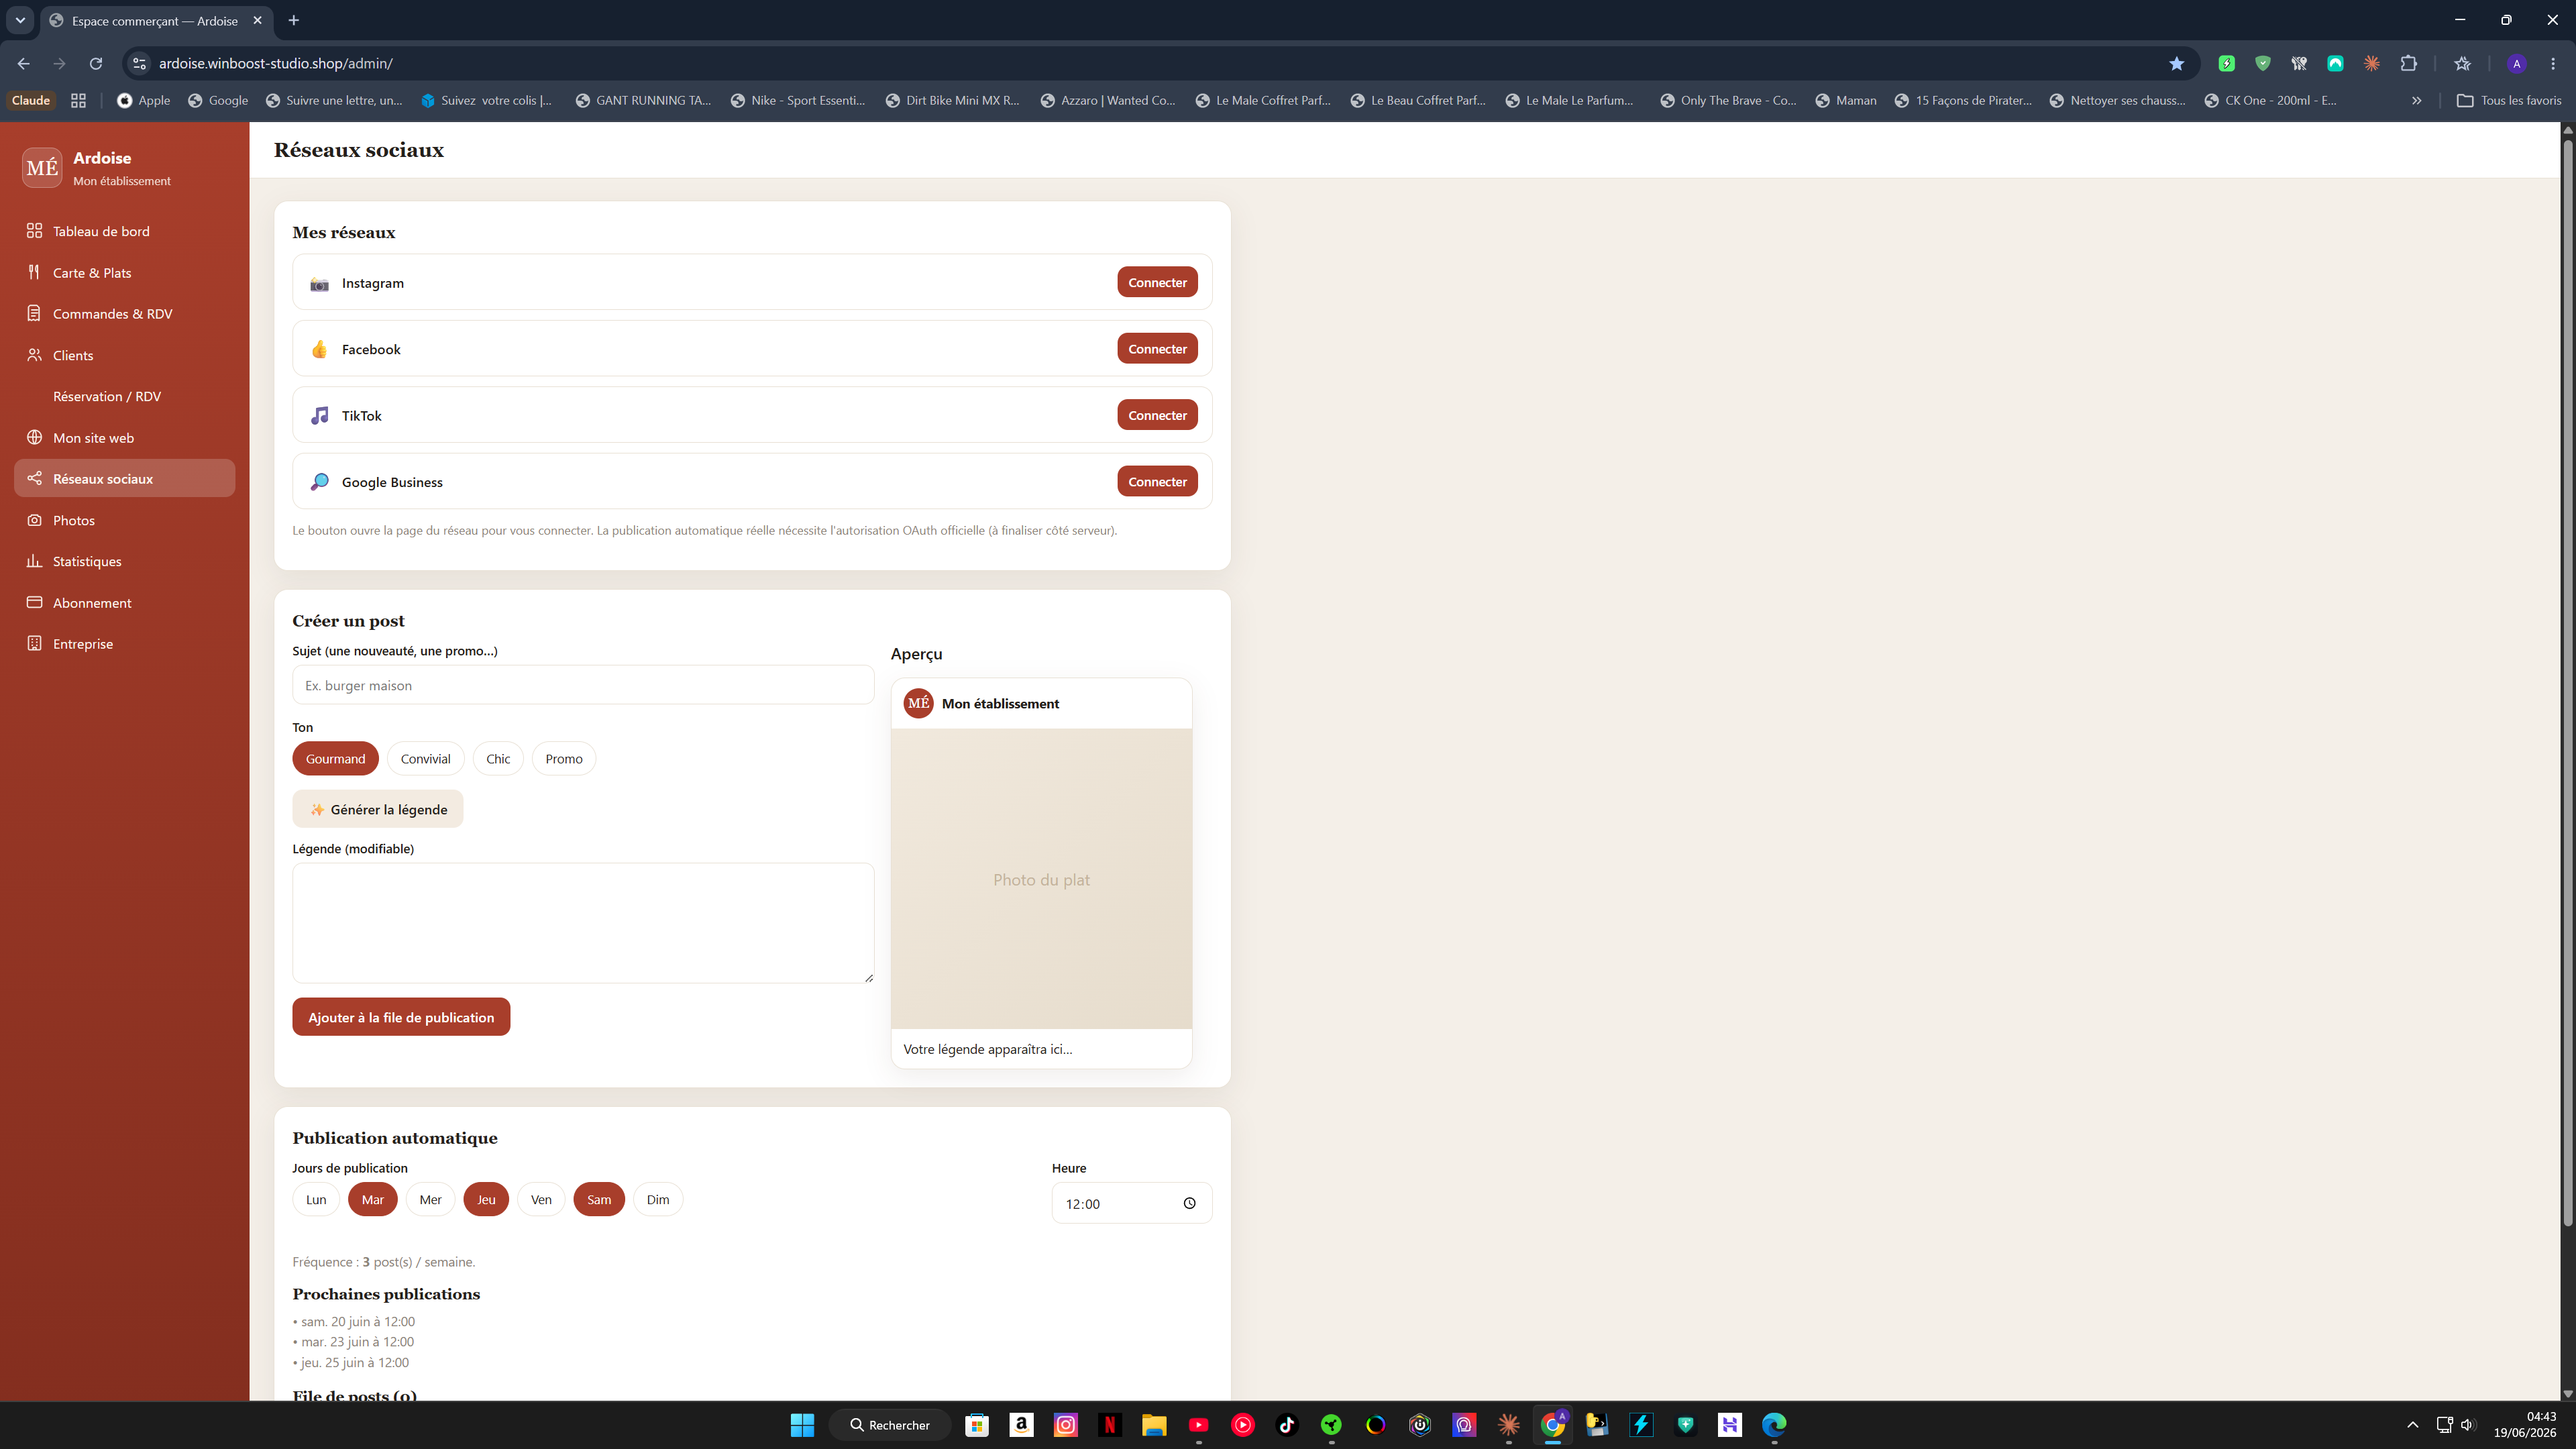2576x1449 pixels.
Task: Go to Commandes & RDV
Action: point(125,313)
